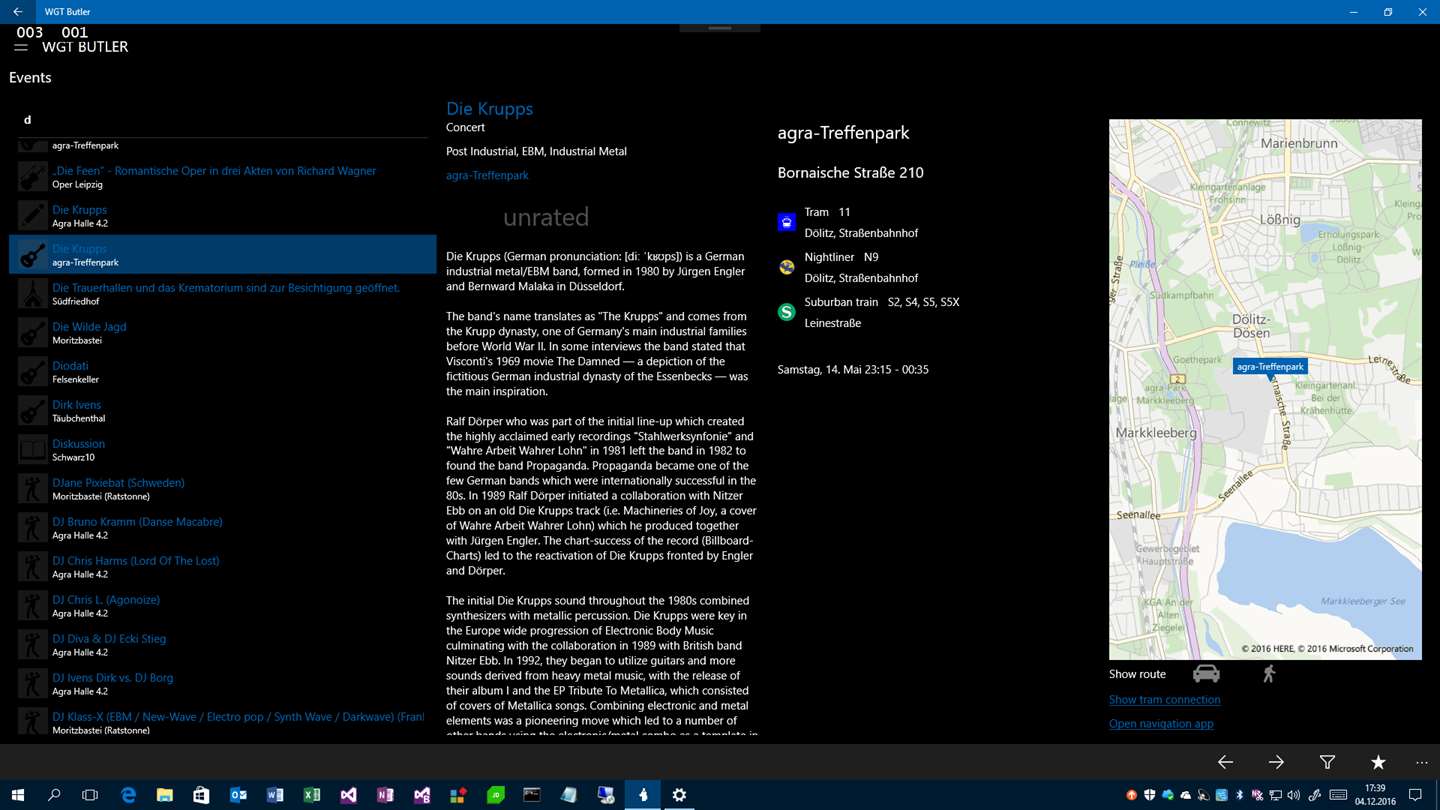Open the Die Krupps title link
Screen dimensions: 1440x810
[x=489, y=108]
